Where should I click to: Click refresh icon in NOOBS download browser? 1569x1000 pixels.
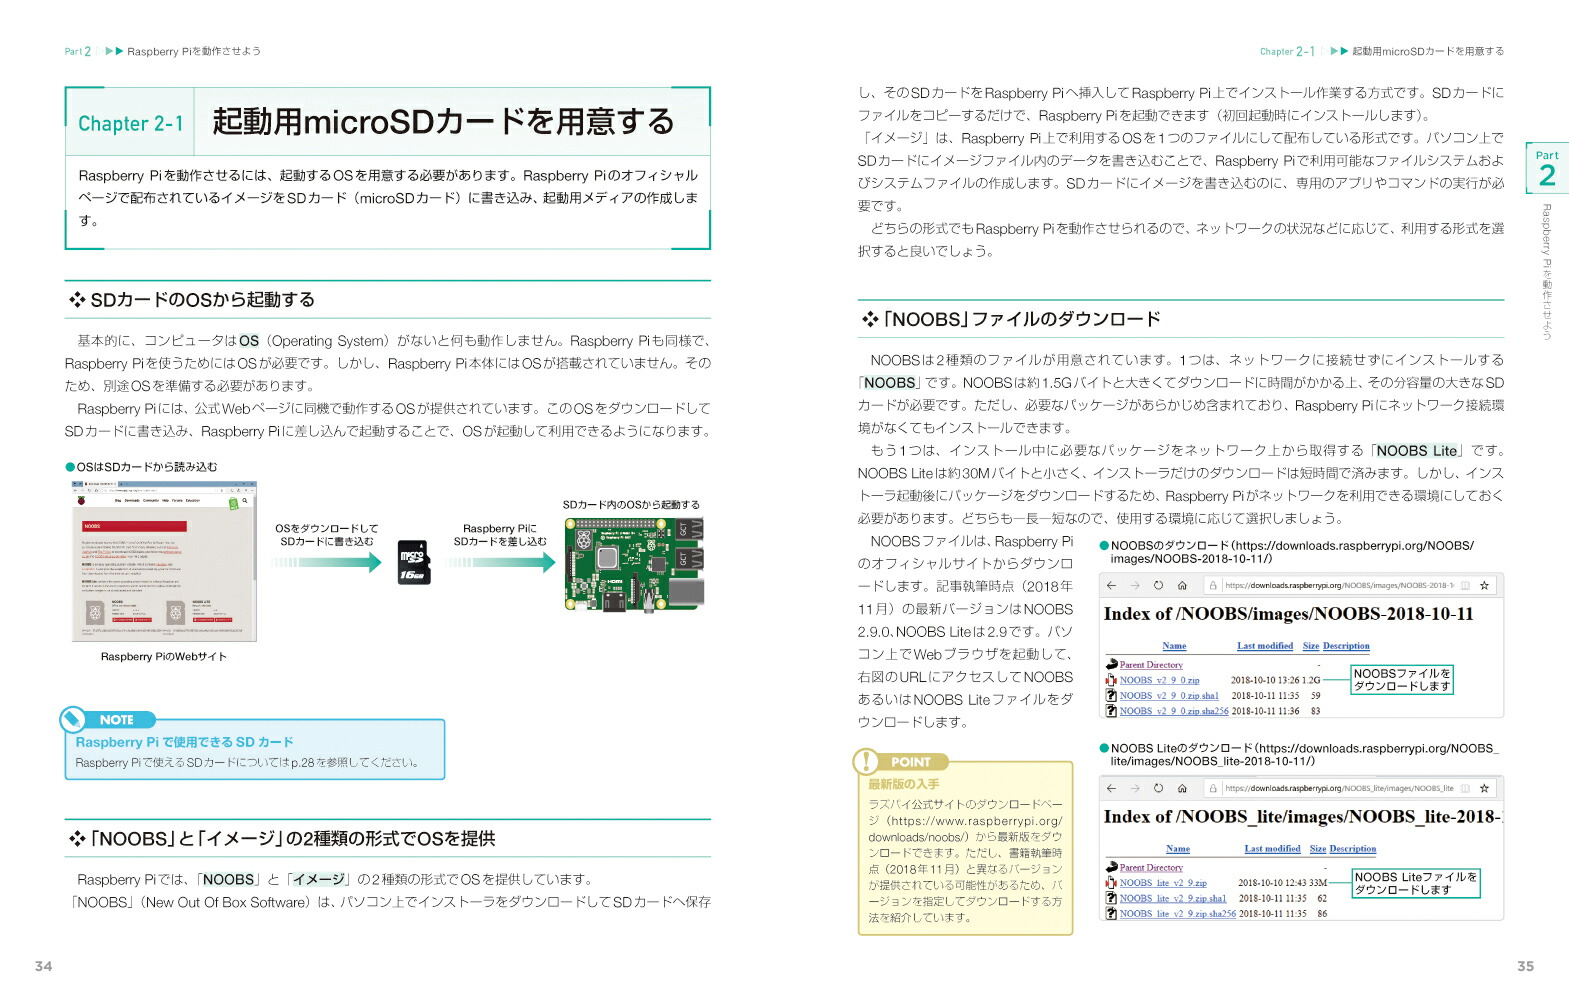coord(1158,586)
